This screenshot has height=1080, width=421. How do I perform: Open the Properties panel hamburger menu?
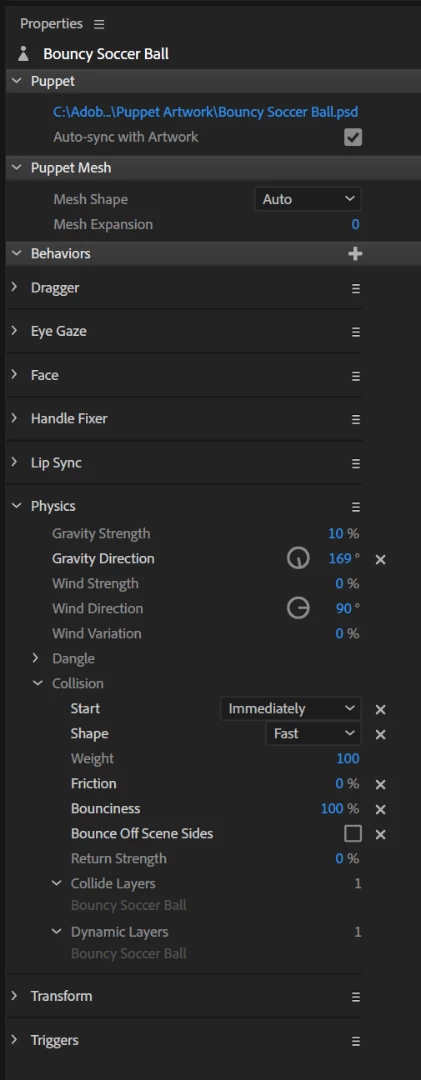pyautogui.click(x=99, y=24)
